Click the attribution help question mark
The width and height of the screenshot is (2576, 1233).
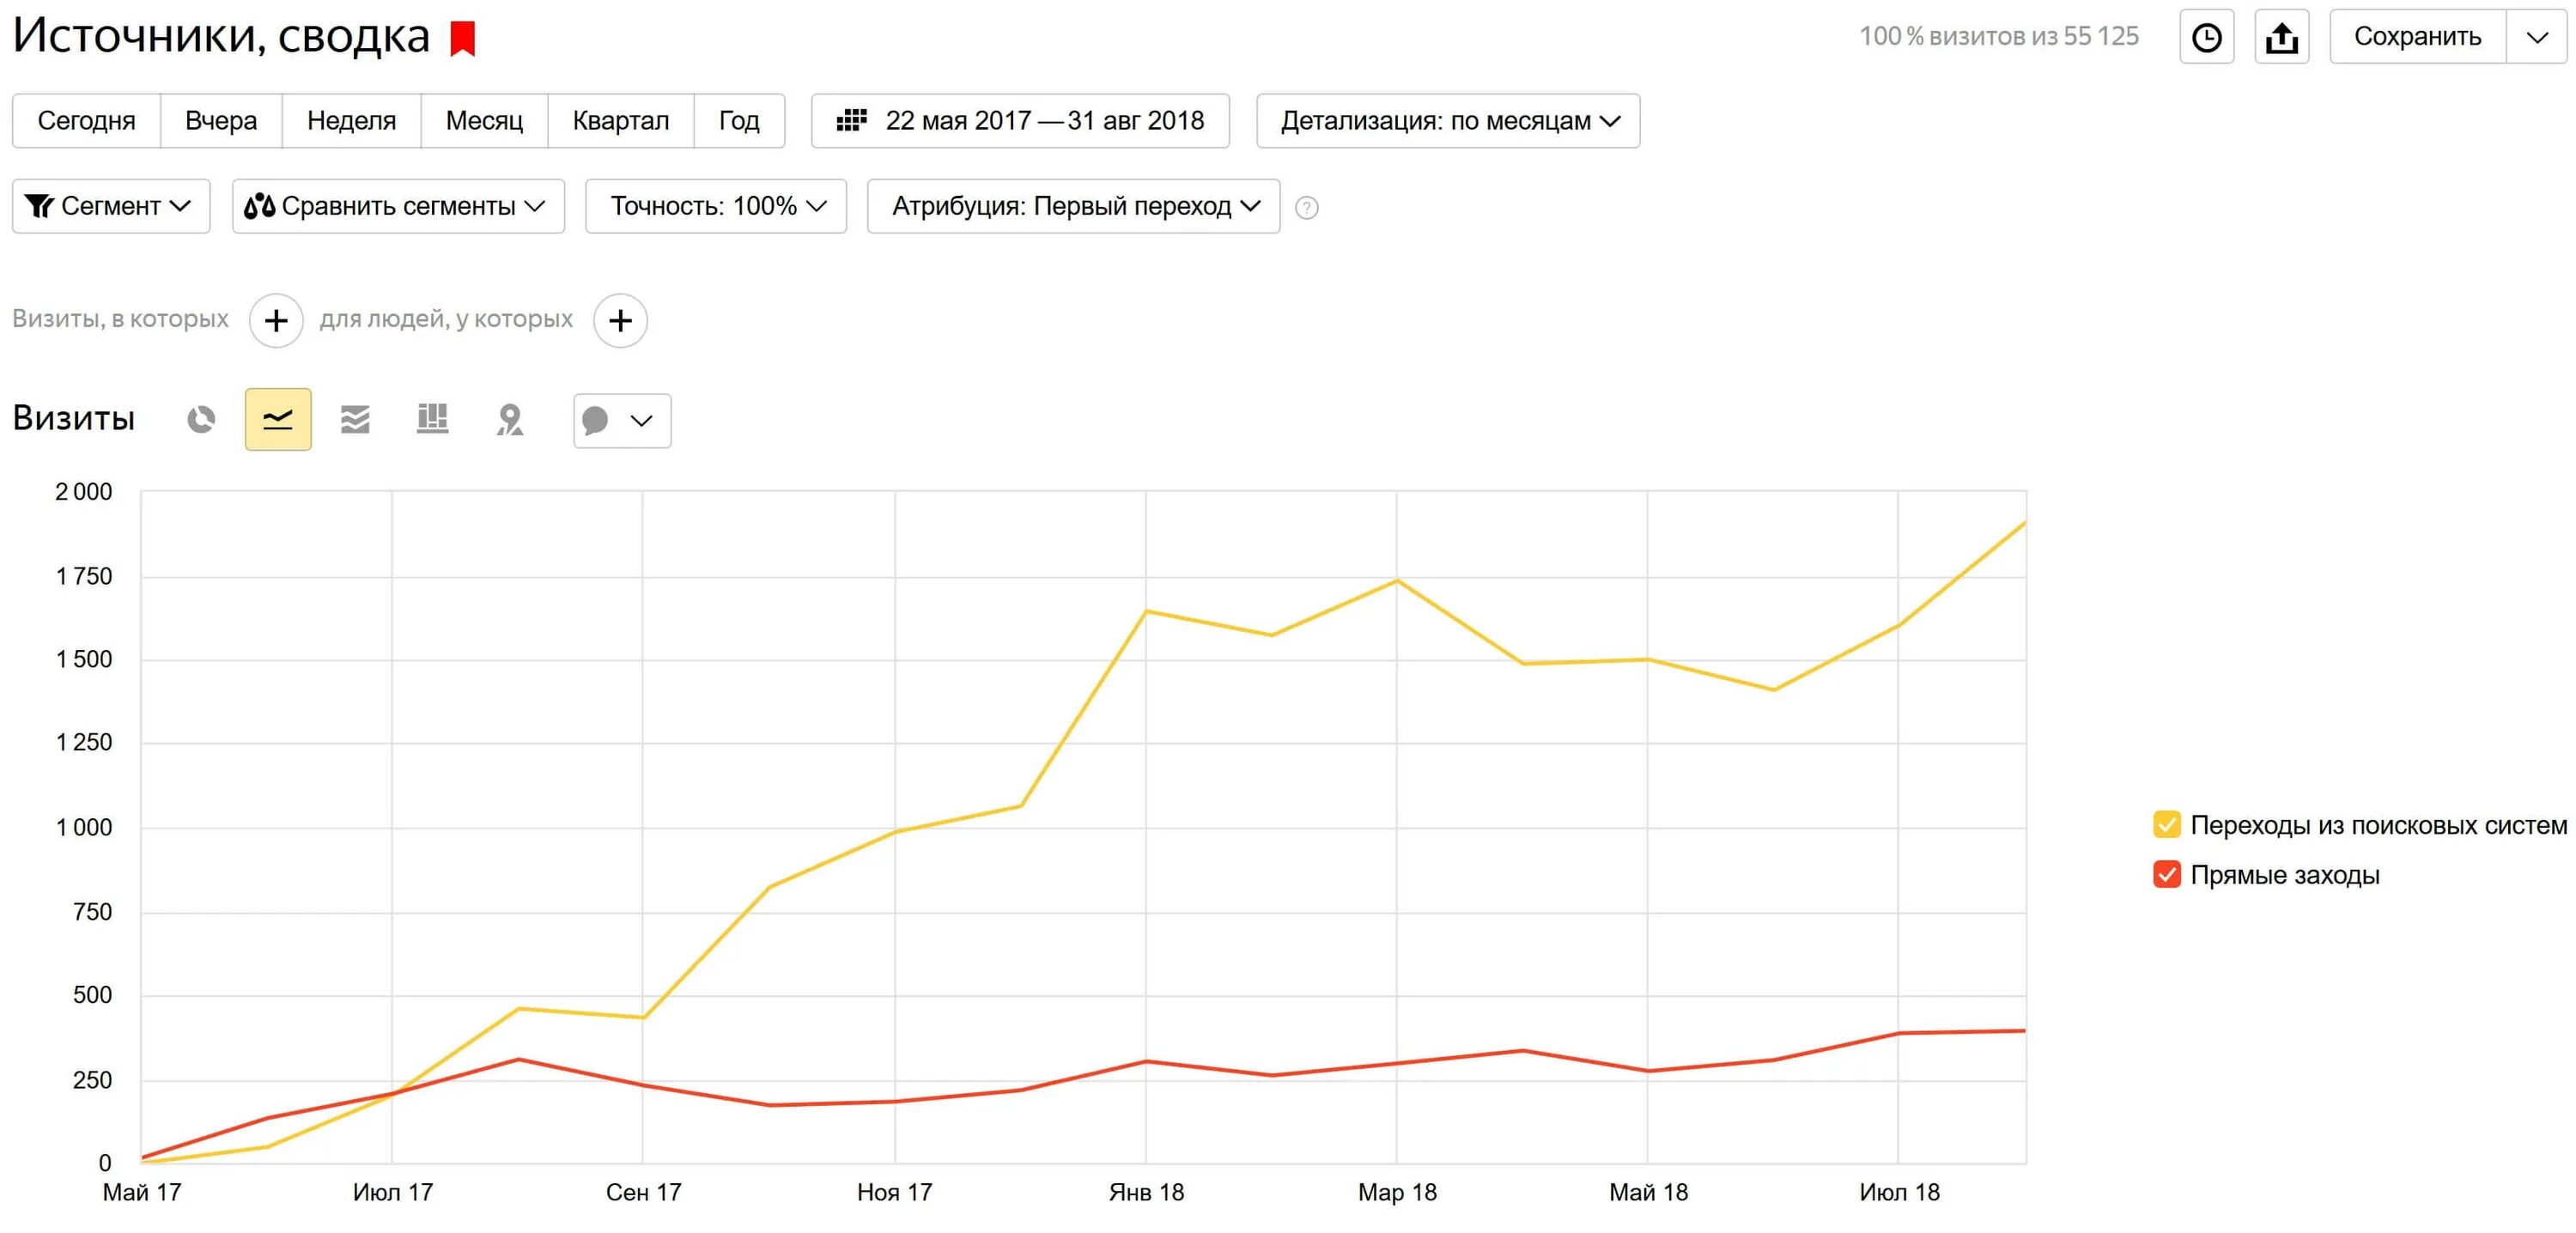(1306, 207)
